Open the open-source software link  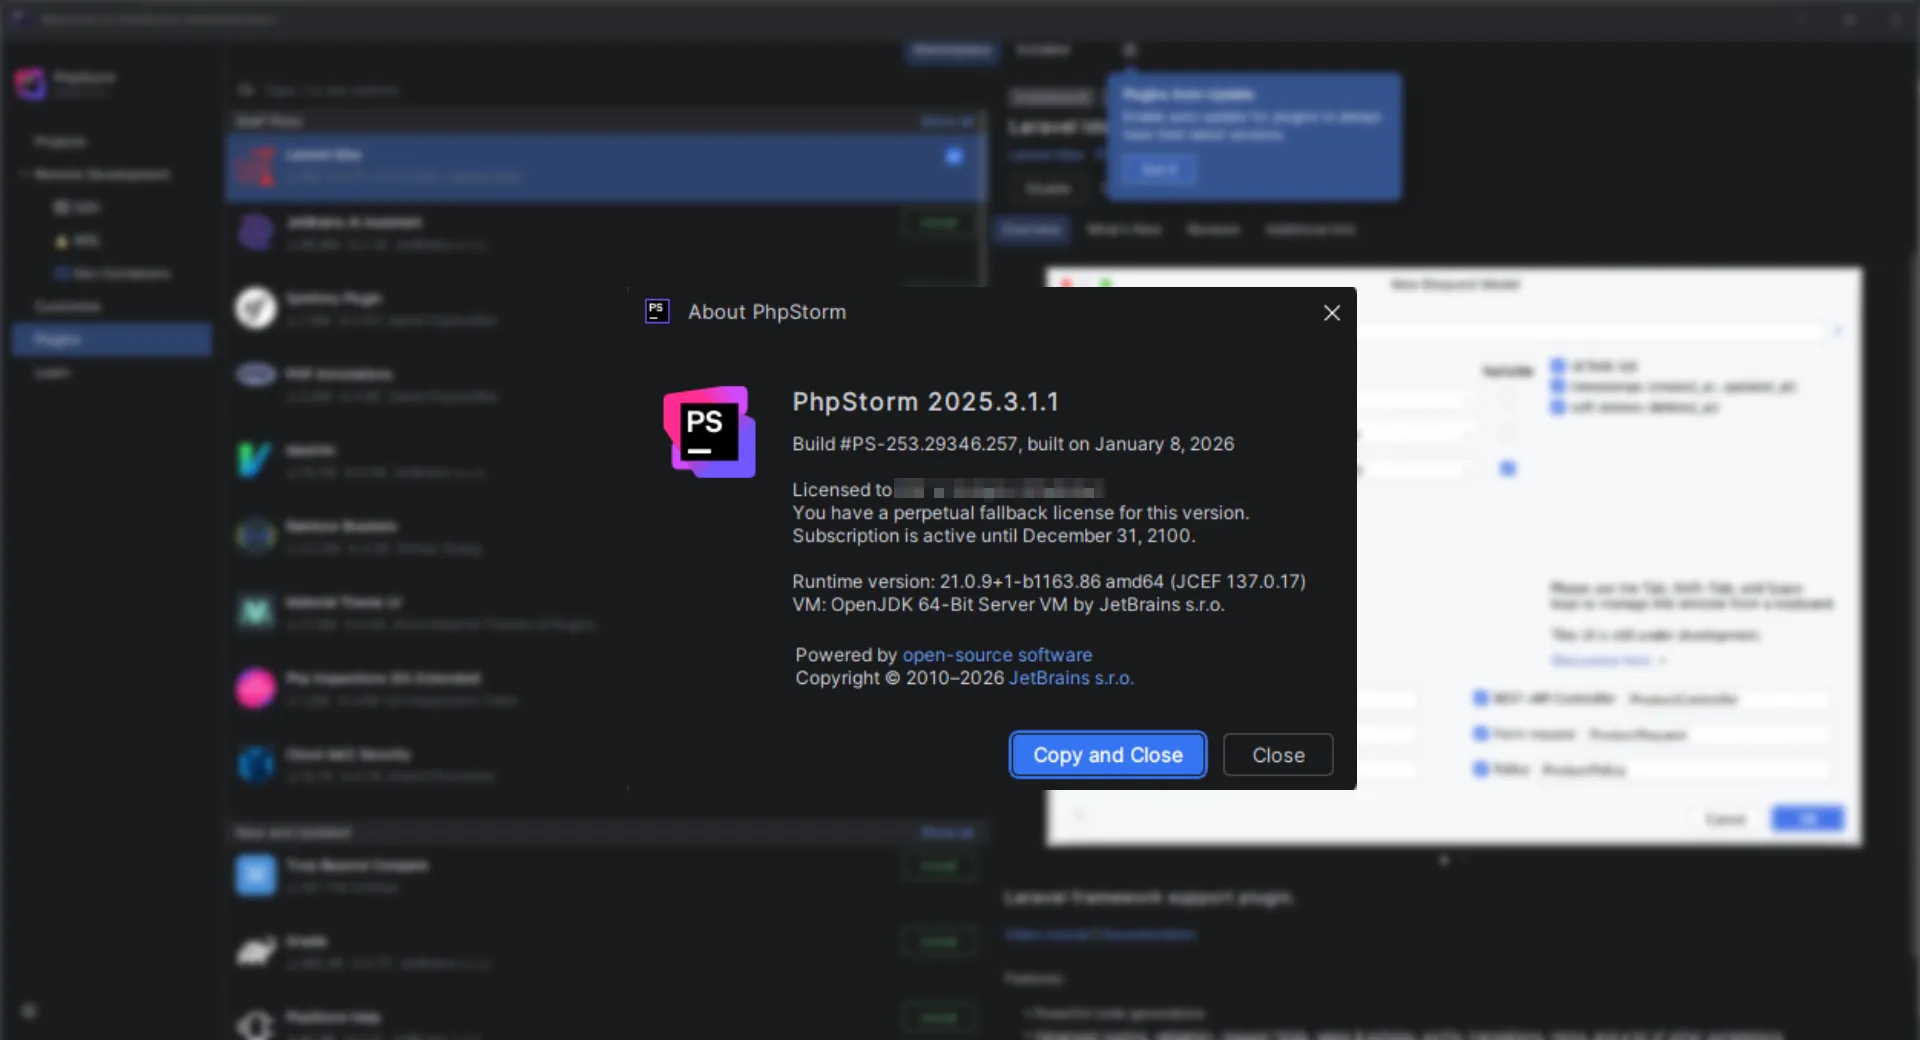click(x=997, y=655)
